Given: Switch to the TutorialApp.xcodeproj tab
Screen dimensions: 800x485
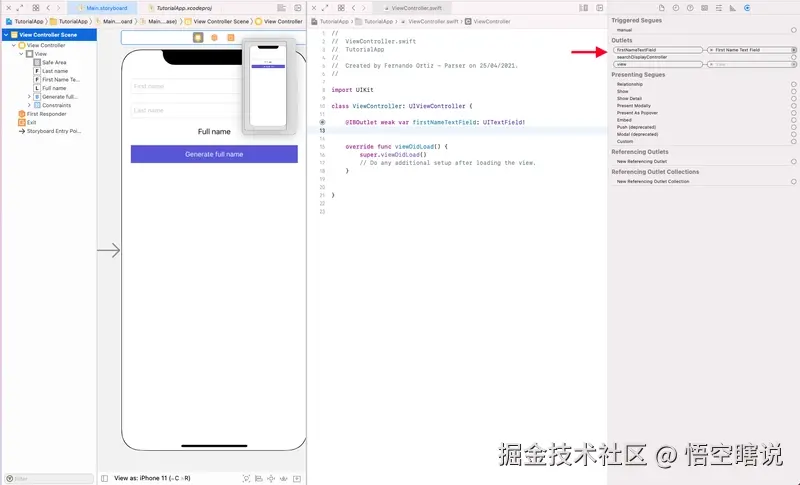Looking at the screenshot, I should pos(180,8).
